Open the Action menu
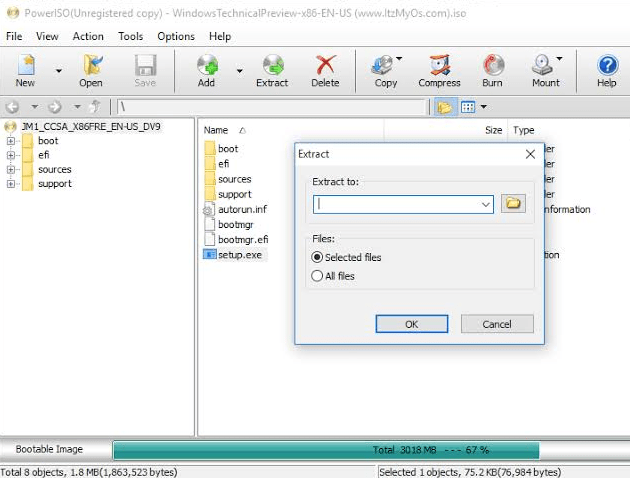The width and height of the screenshot is (630, 478). pos(88,36)
